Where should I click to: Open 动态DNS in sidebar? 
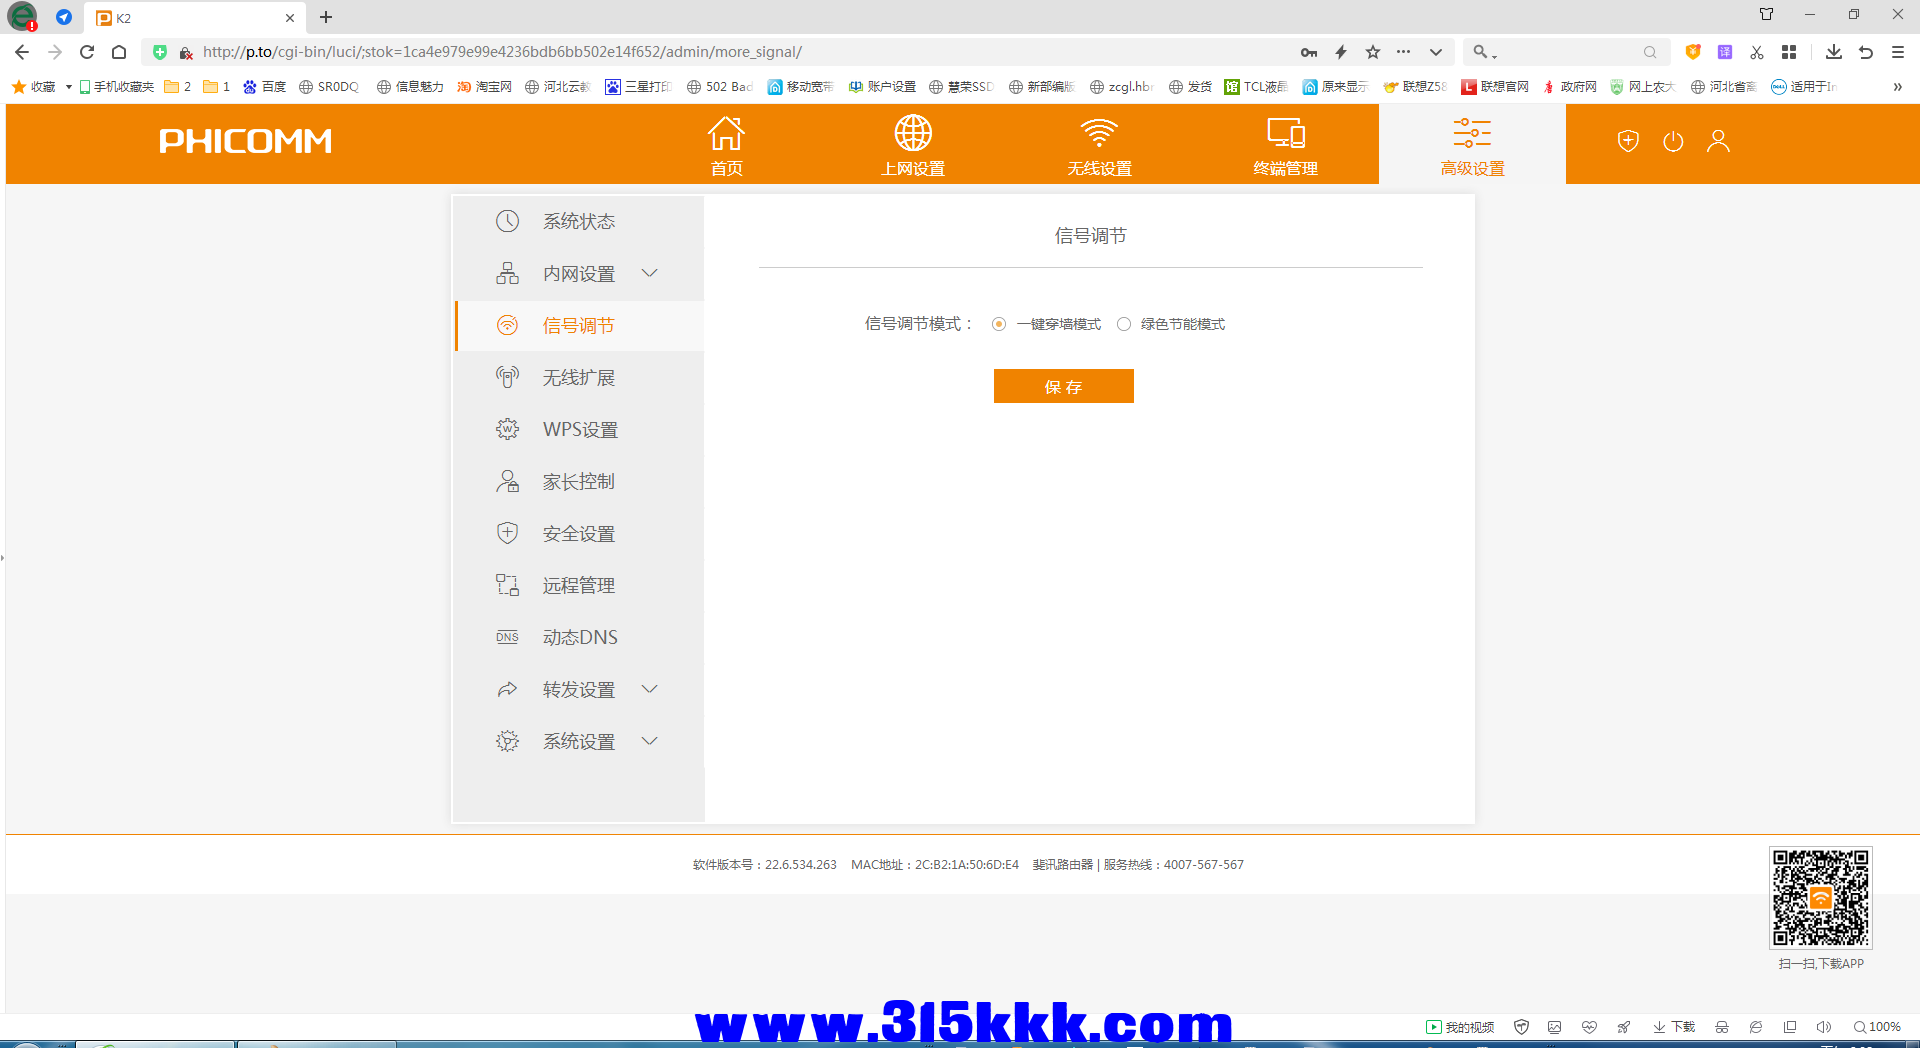pos(579,637)
